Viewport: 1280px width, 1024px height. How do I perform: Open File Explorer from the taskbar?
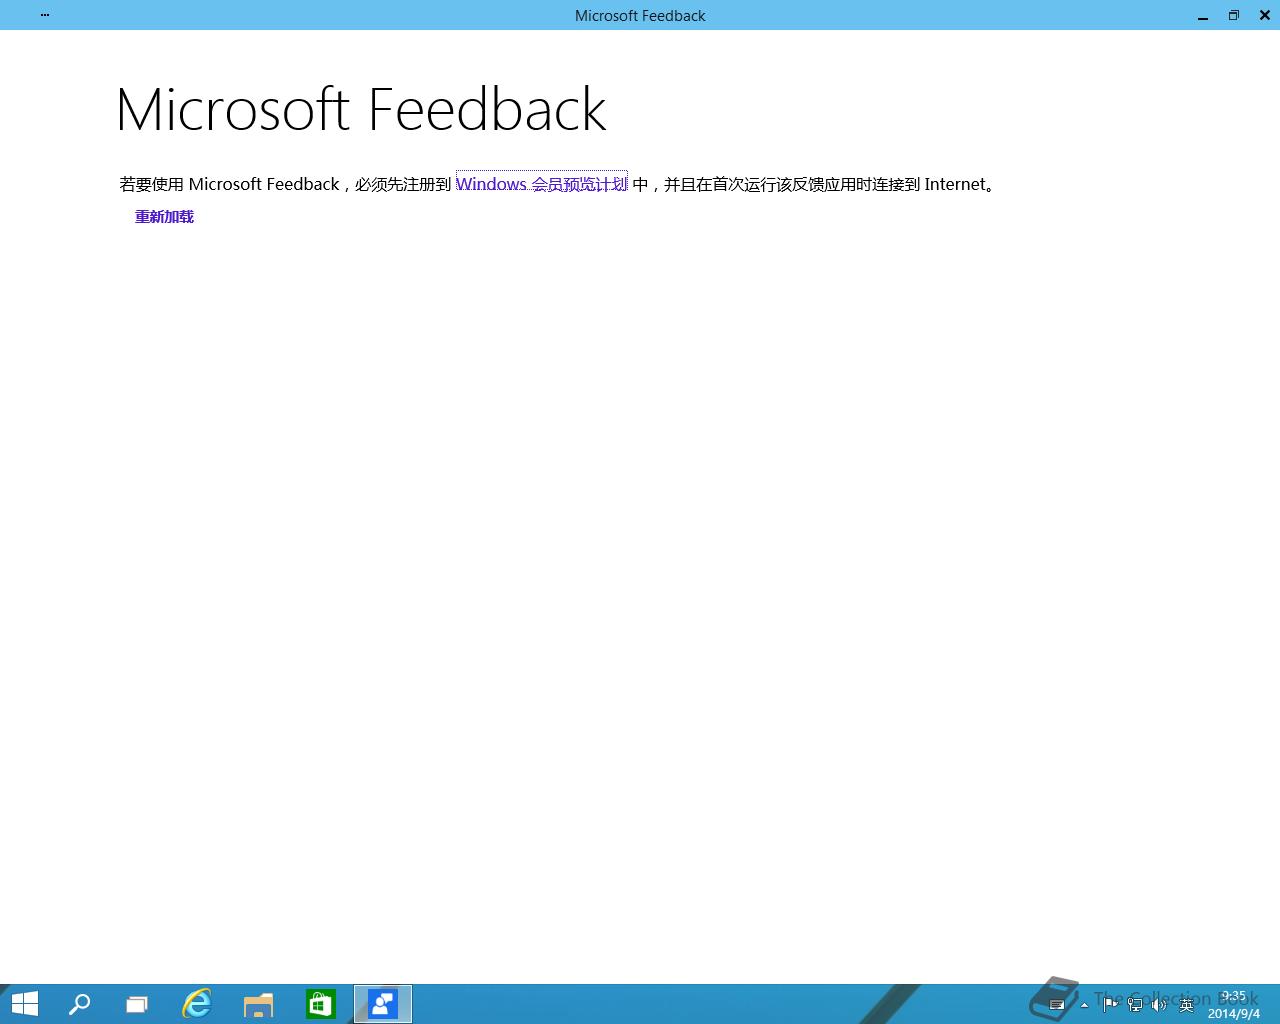[x=258, y=1004]
